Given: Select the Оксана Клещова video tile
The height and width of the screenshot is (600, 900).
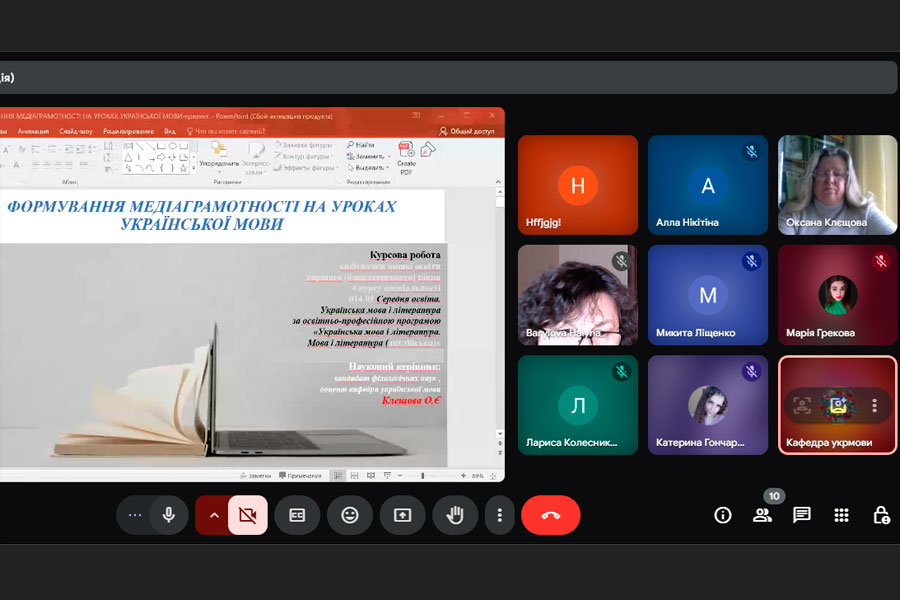Looking at the screenshot, I should [837, 185].
